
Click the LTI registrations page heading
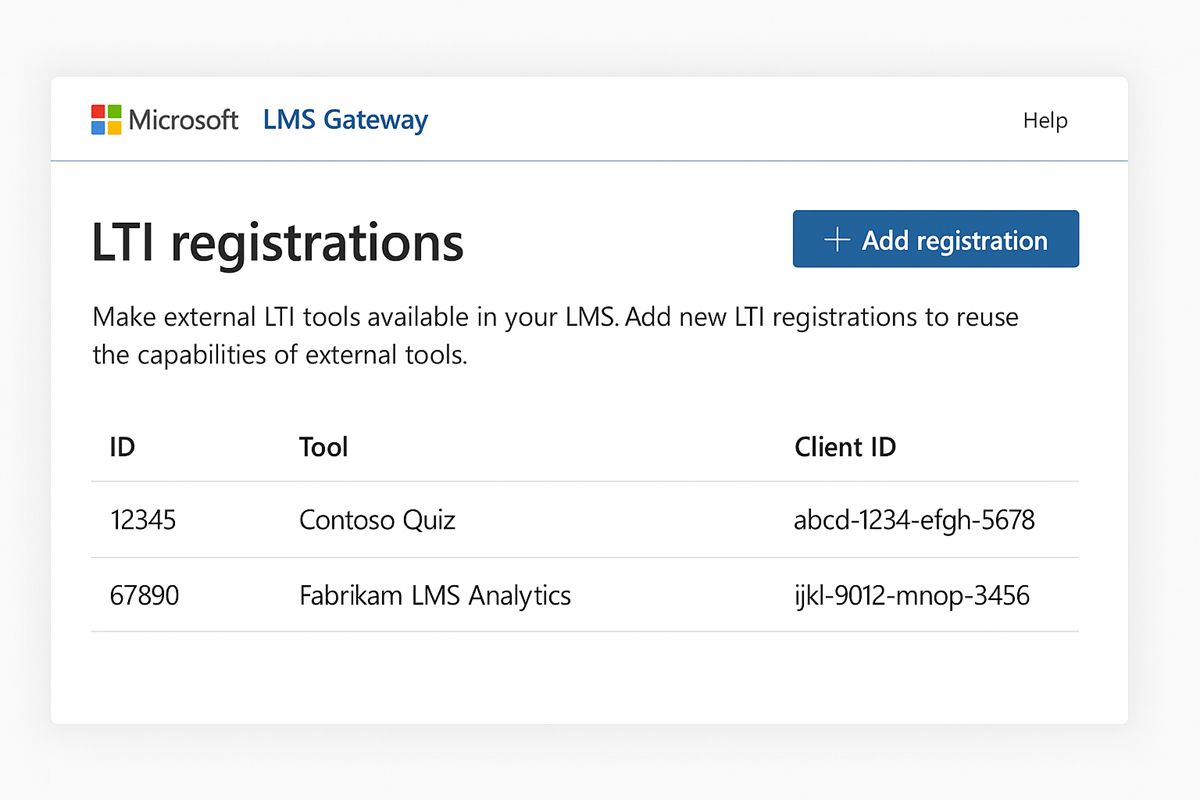click(x=278, y=243)
